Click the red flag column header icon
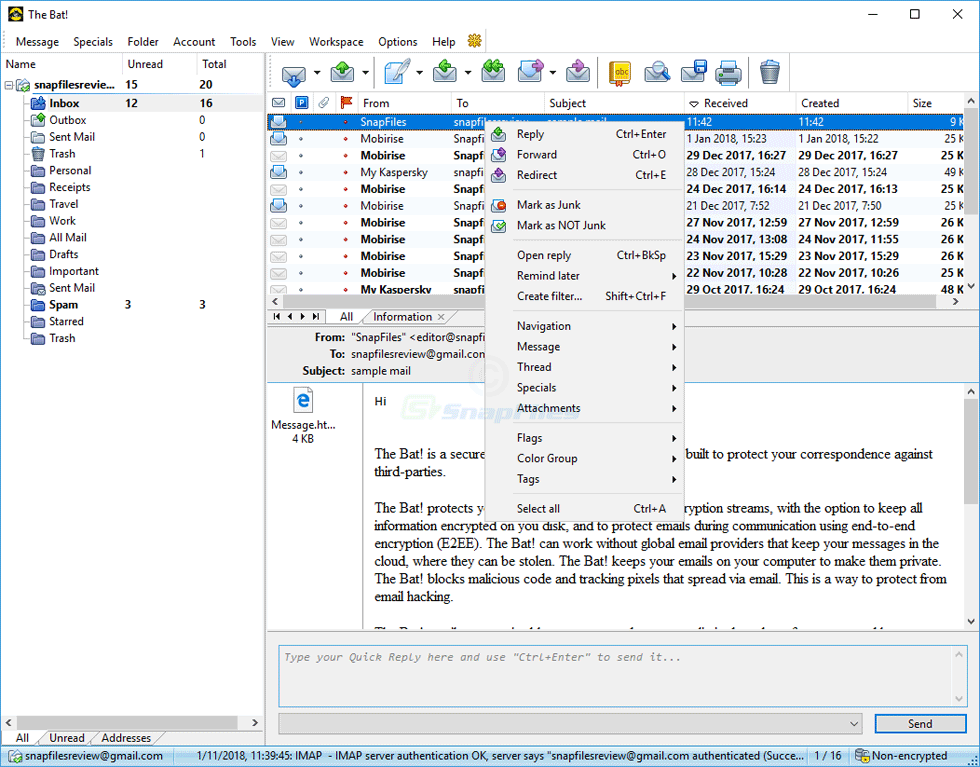The image size is (980, 767). coord(346,103)
